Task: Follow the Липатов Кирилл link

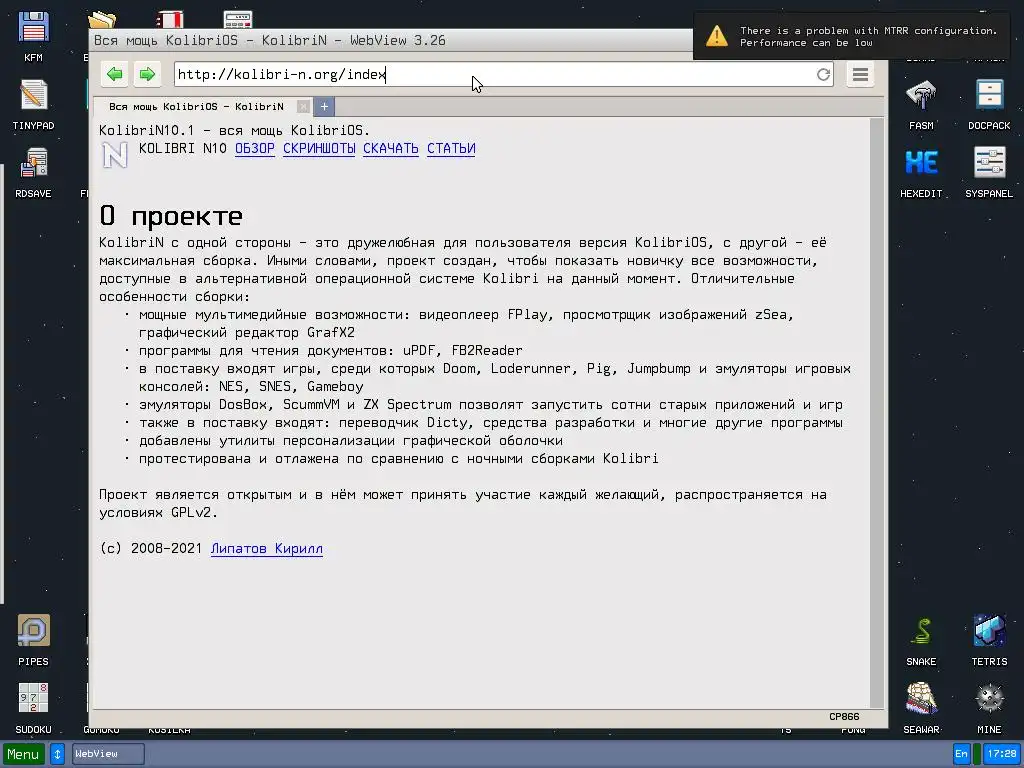Action: [x=266, y=549]
